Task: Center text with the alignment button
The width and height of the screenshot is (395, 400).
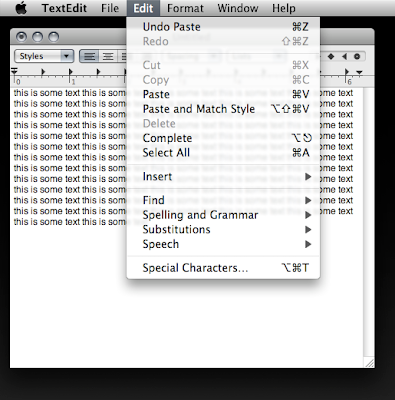Action: (x=108, y=56)
